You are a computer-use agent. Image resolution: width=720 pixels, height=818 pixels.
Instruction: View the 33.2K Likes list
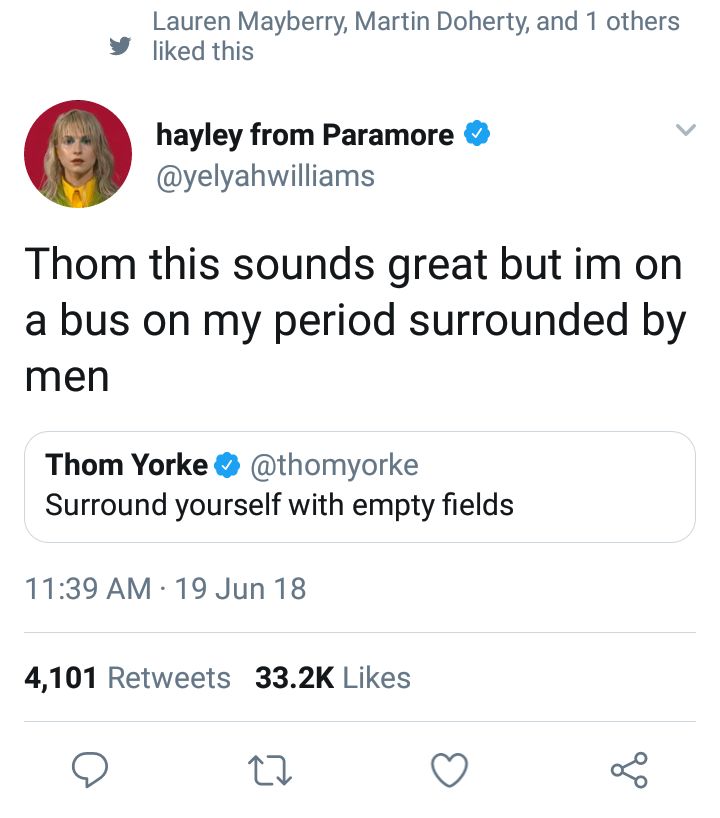point(333,678)
